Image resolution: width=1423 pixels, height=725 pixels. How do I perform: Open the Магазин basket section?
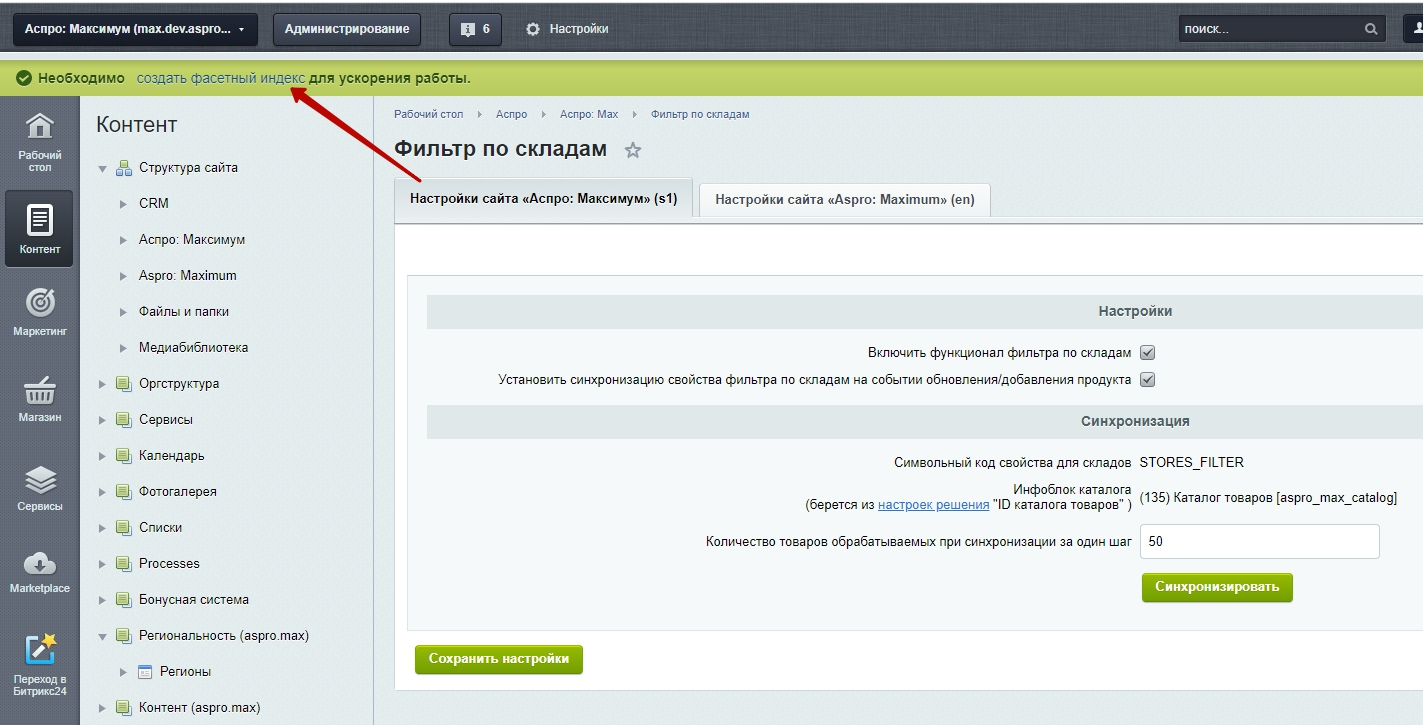[x=39, y=398]
